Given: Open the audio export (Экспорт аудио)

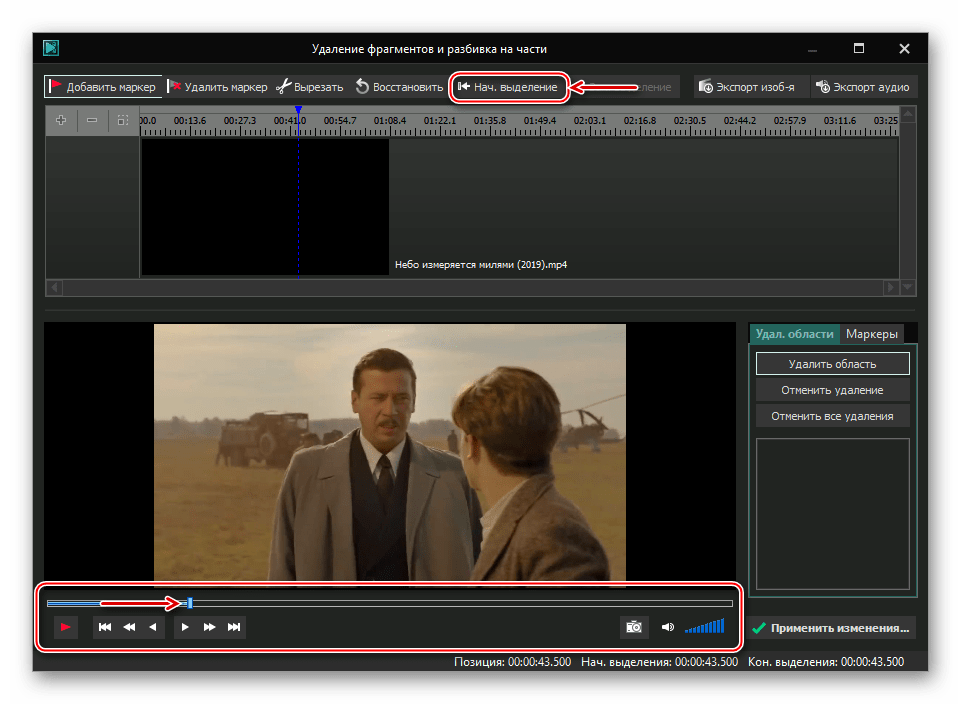Looking at the screenshot, I should 863,87.
